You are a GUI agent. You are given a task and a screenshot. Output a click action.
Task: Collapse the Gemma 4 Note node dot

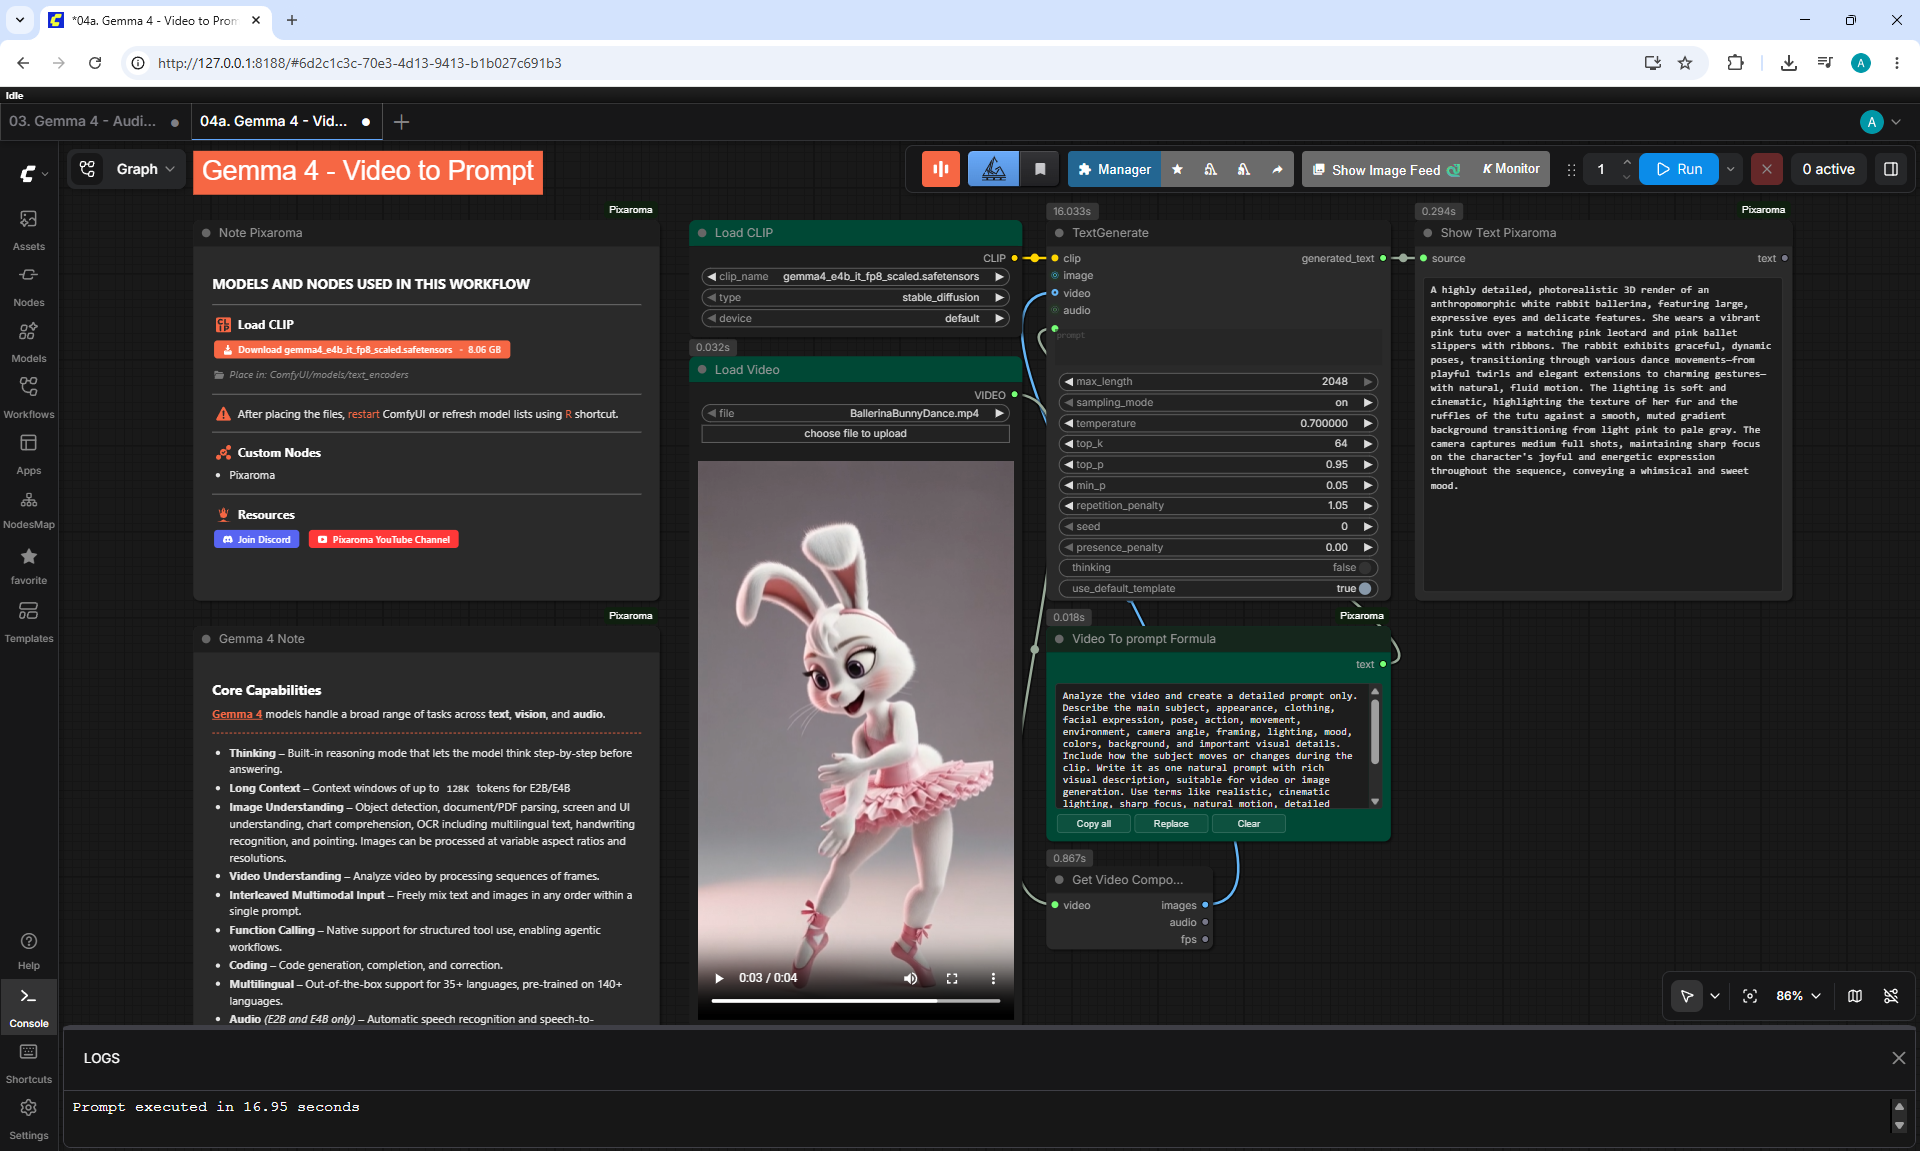click(206, 639)
